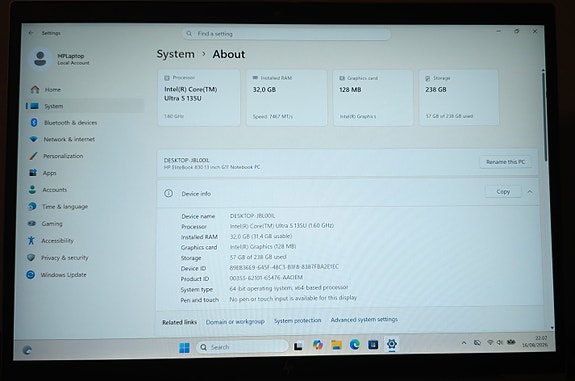The height and width of the screenshot is (381, 575).
Task: Click the Pen and touch value text
Action: click(x=293, y=298)
